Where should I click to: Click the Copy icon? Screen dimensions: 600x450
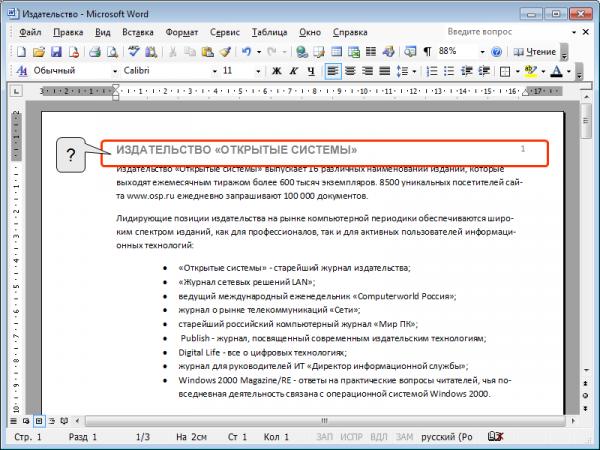tap(190, 52)
